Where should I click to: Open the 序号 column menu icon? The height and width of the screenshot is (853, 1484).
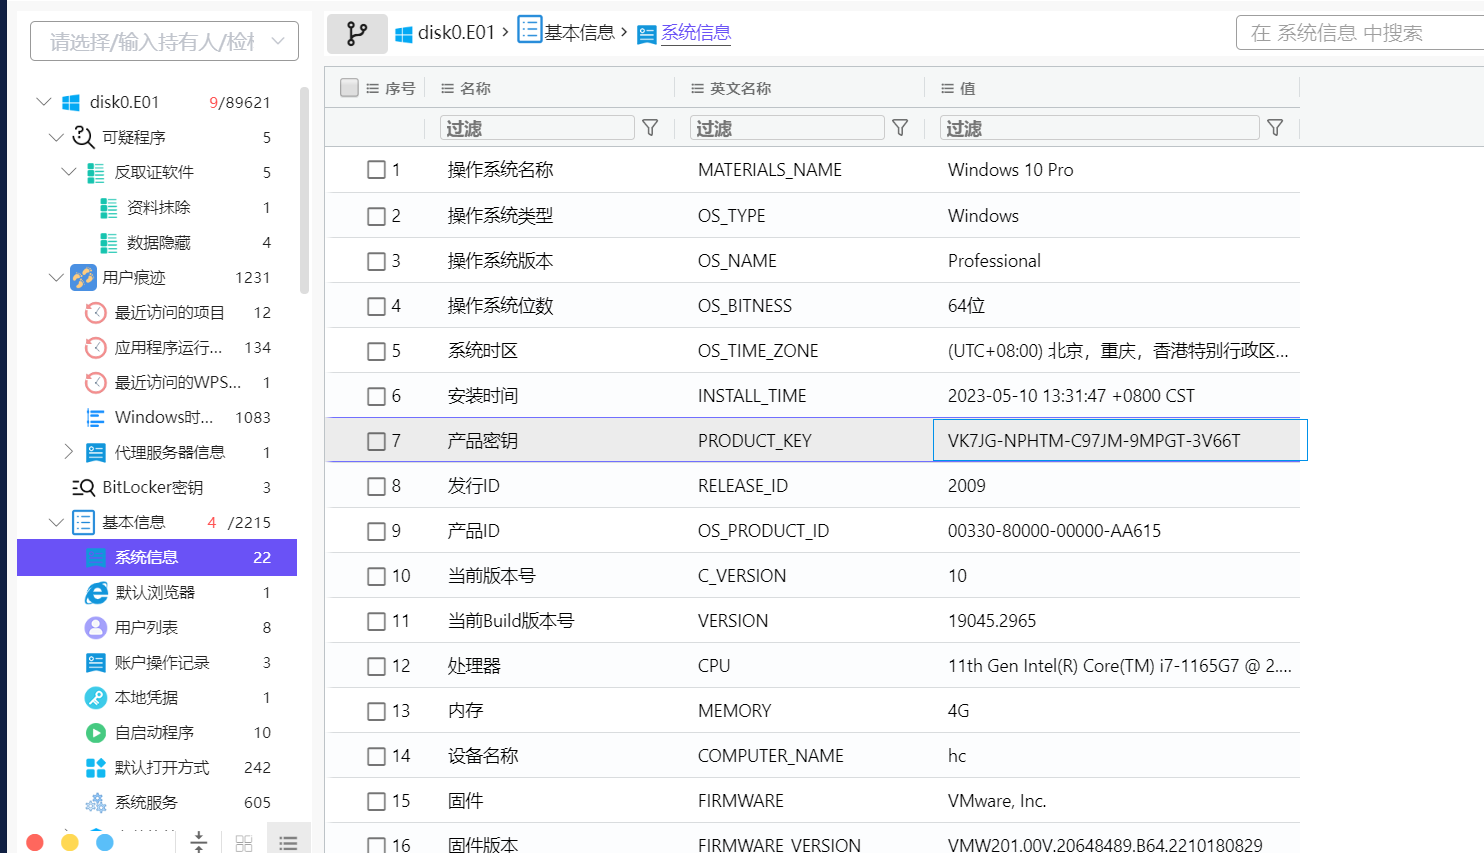click(373, 88)
